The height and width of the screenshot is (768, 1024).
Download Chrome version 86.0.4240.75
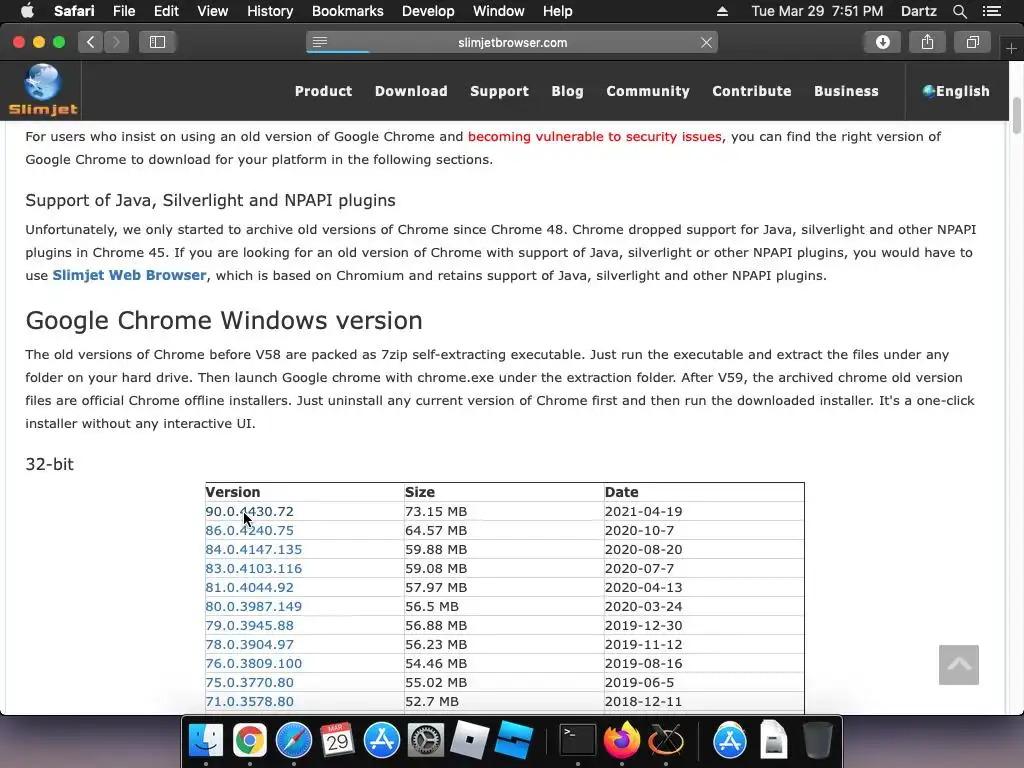(249, 530)
